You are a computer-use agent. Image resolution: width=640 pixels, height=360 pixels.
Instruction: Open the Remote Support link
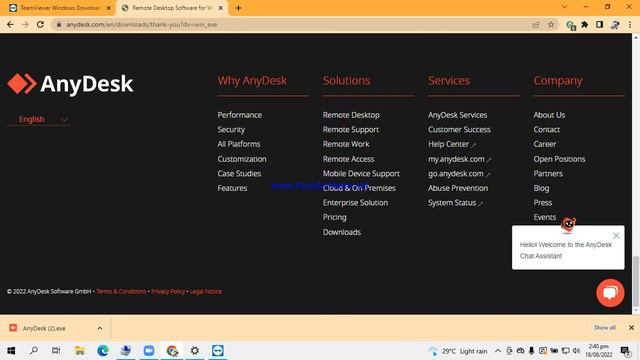(x=351, y=129)
